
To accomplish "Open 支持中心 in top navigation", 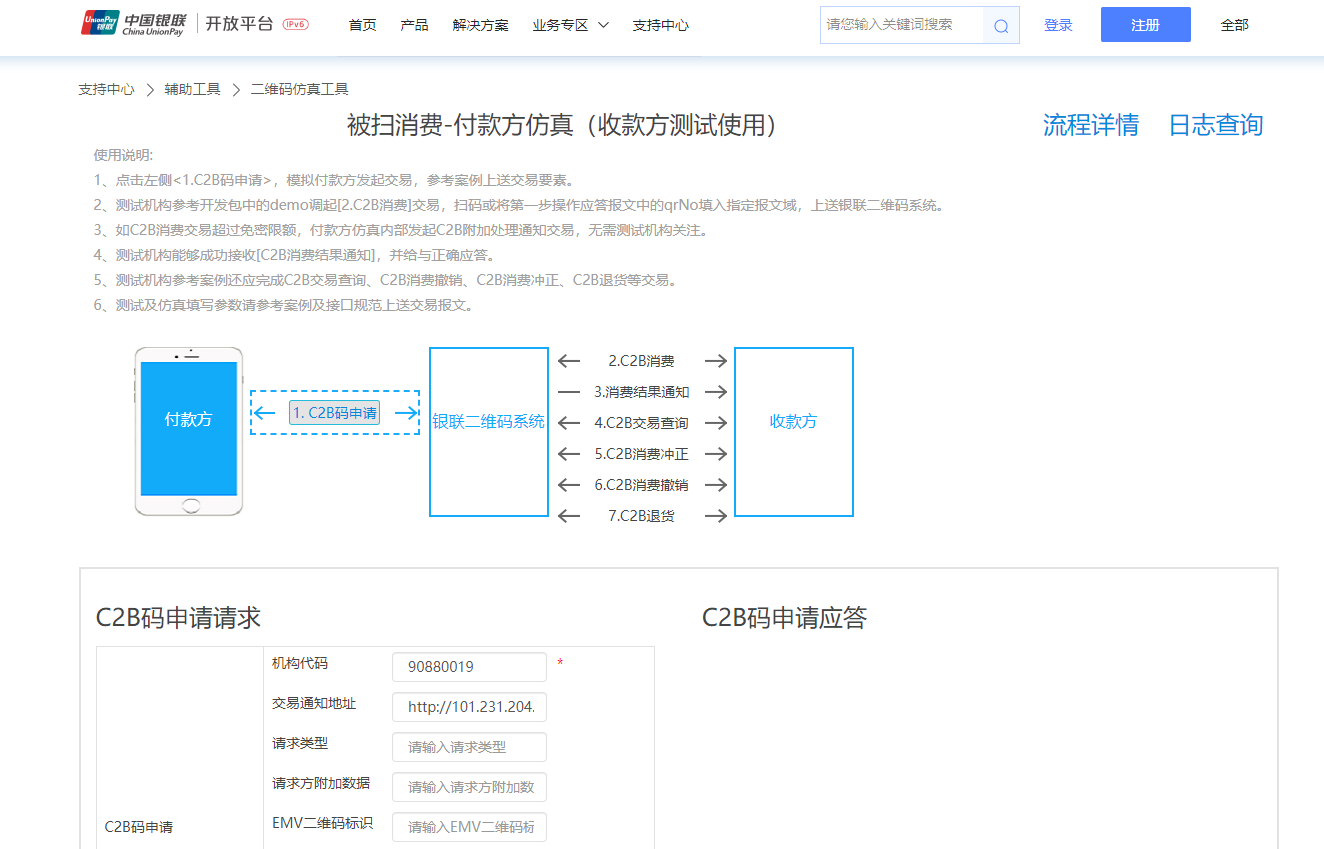I will click(660, 25).
